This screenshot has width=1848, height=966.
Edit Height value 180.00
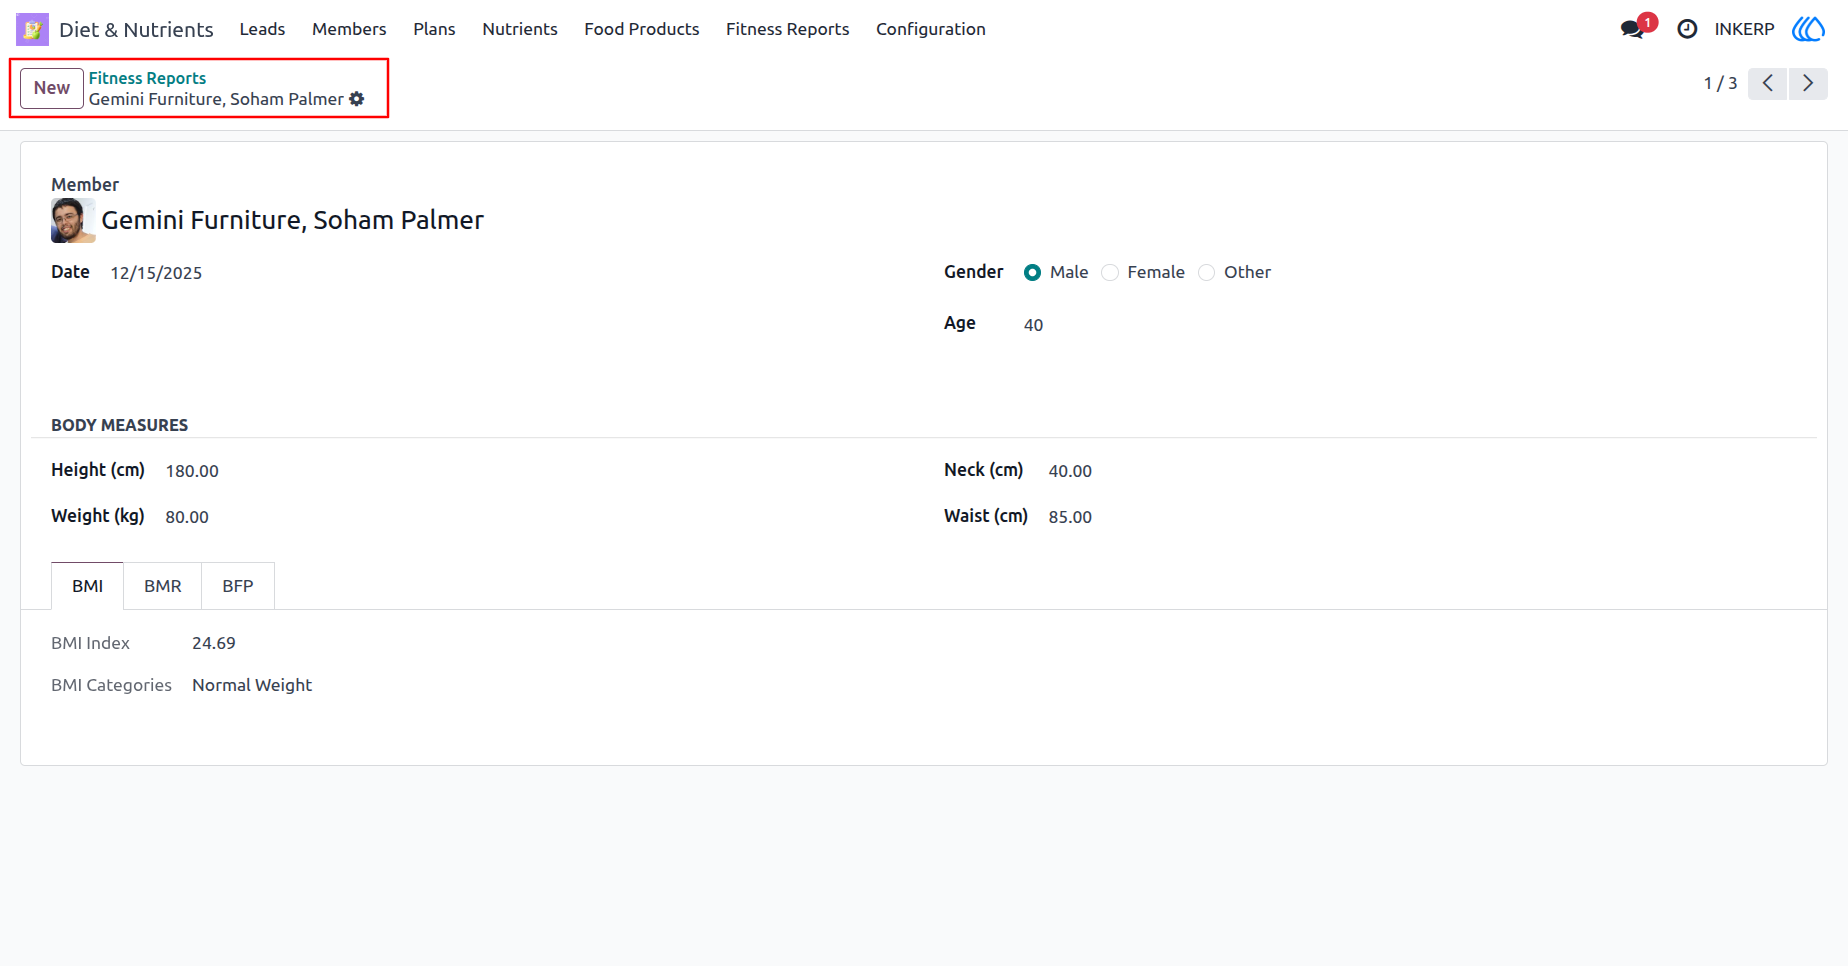tap(192, 471)
